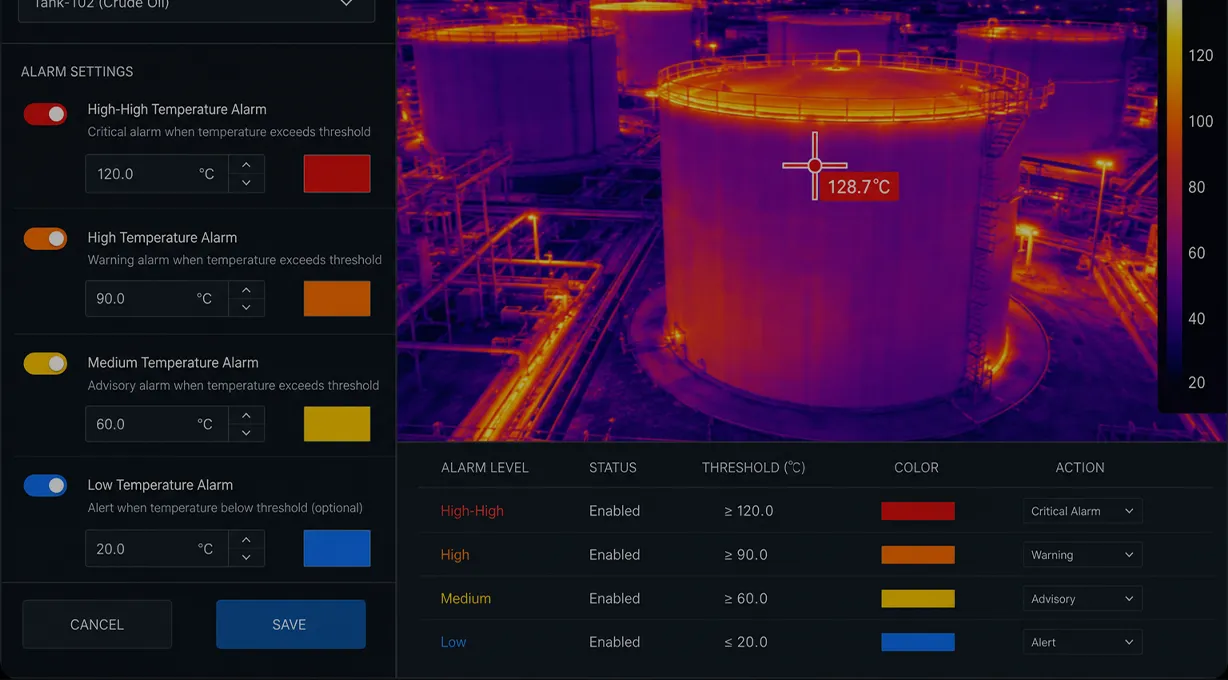The height and width of the screenshot is (680, 1228).
Task: Click the 120.0 °C threshold input field
Action: (x=157, y=174)
